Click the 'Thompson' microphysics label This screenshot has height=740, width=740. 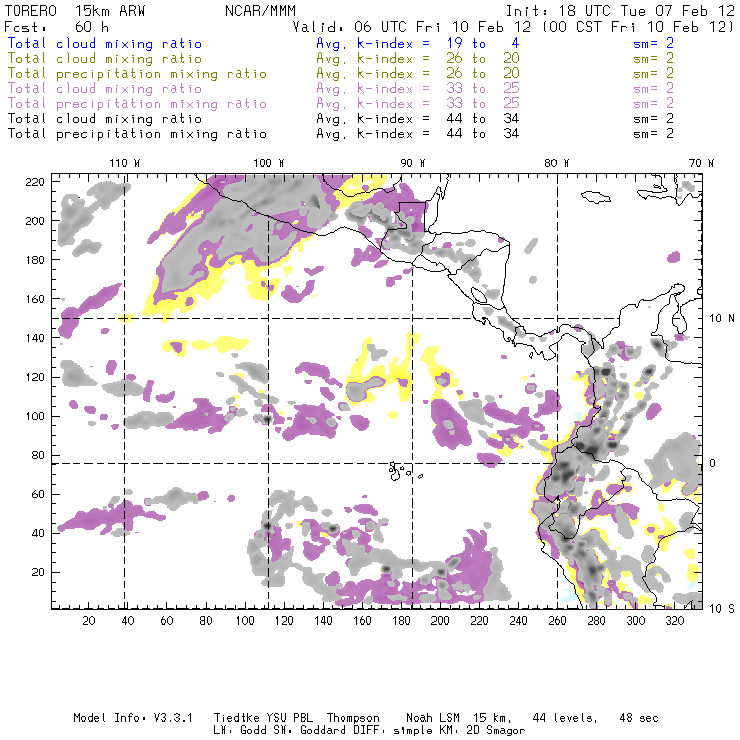point(353,718)
